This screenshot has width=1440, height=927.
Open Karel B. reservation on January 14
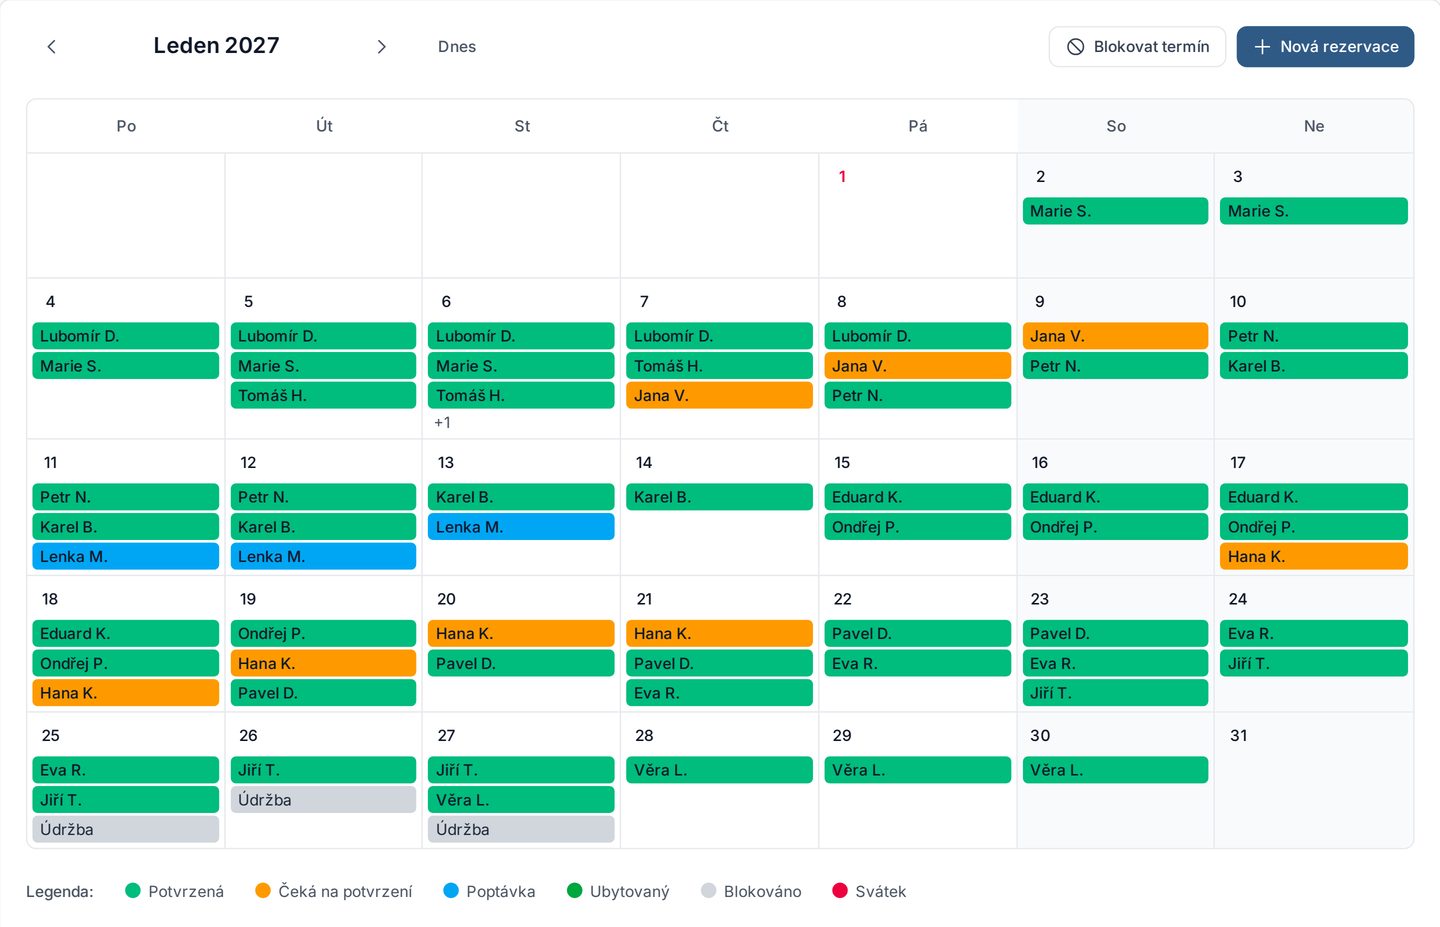pyautogui.click(x=719, y=497)
